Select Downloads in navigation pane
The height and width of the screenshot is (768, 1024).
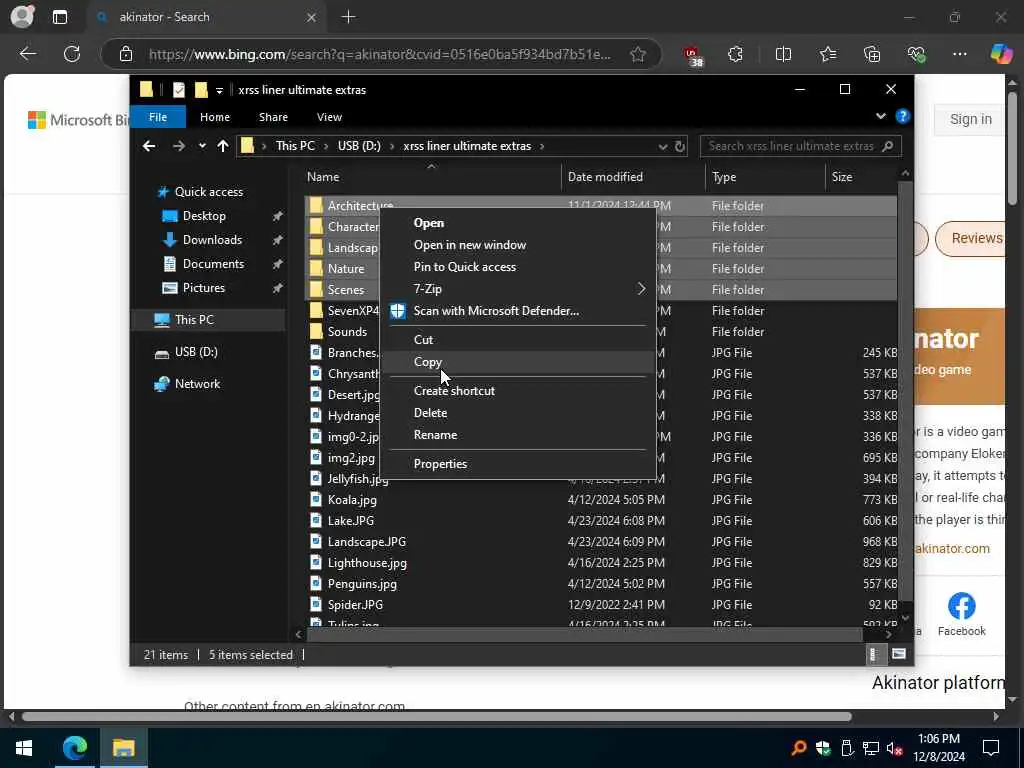click(212, 240)
